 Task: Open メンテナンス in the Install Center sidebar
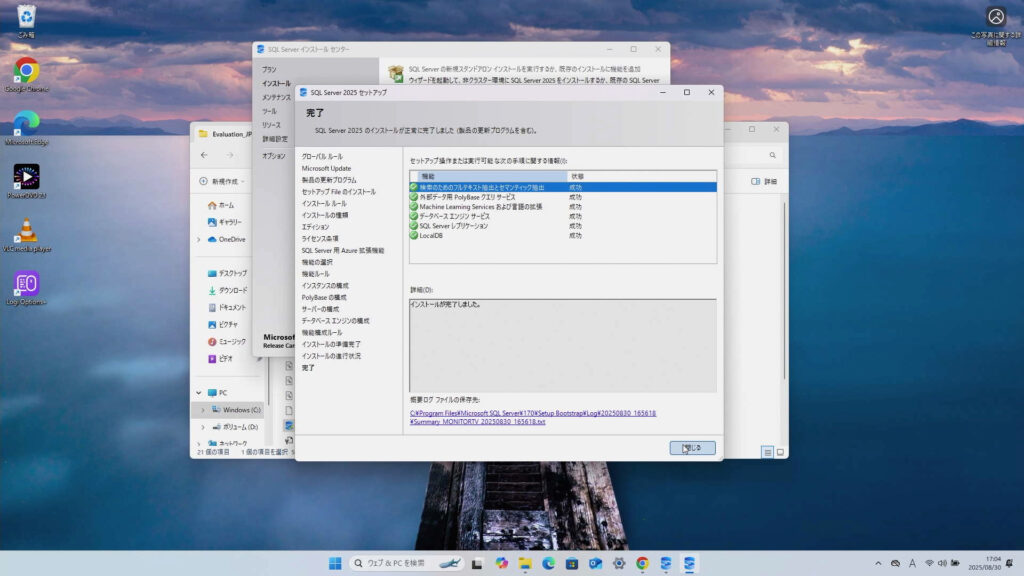[276, 97]
